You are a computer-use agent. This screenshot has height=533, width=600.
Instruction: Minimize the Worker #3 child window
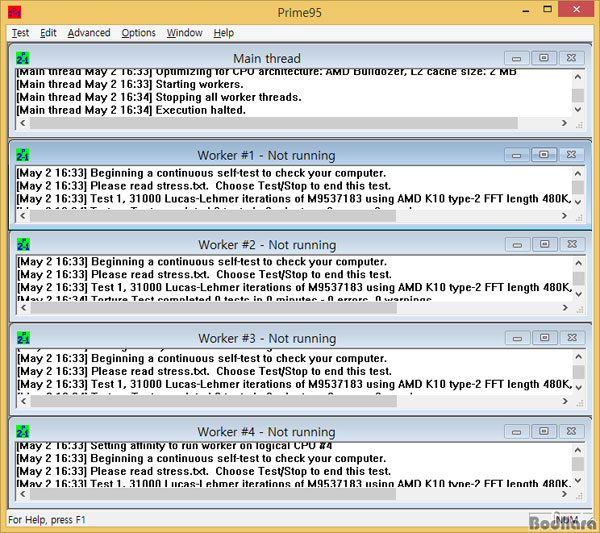pyautogui.click(x=517, y=338)
